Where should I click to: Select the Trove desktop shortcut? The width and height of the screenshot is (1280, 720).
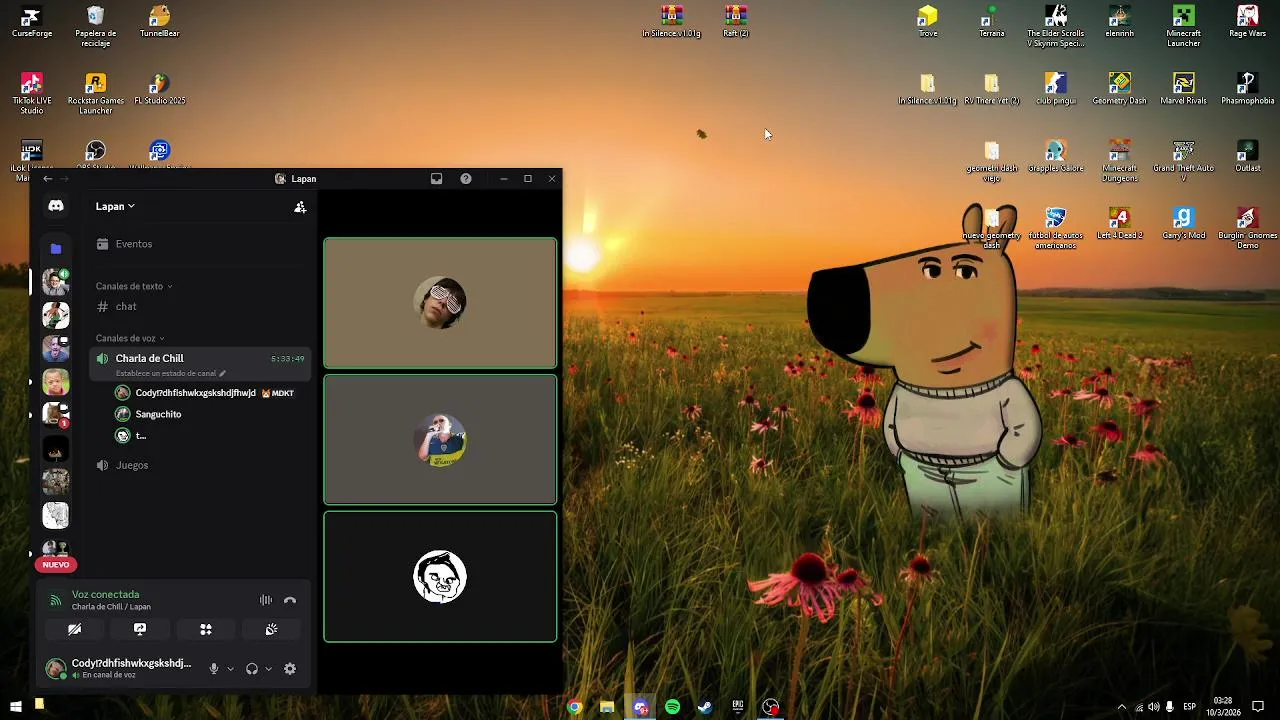(x=928, y=22)
